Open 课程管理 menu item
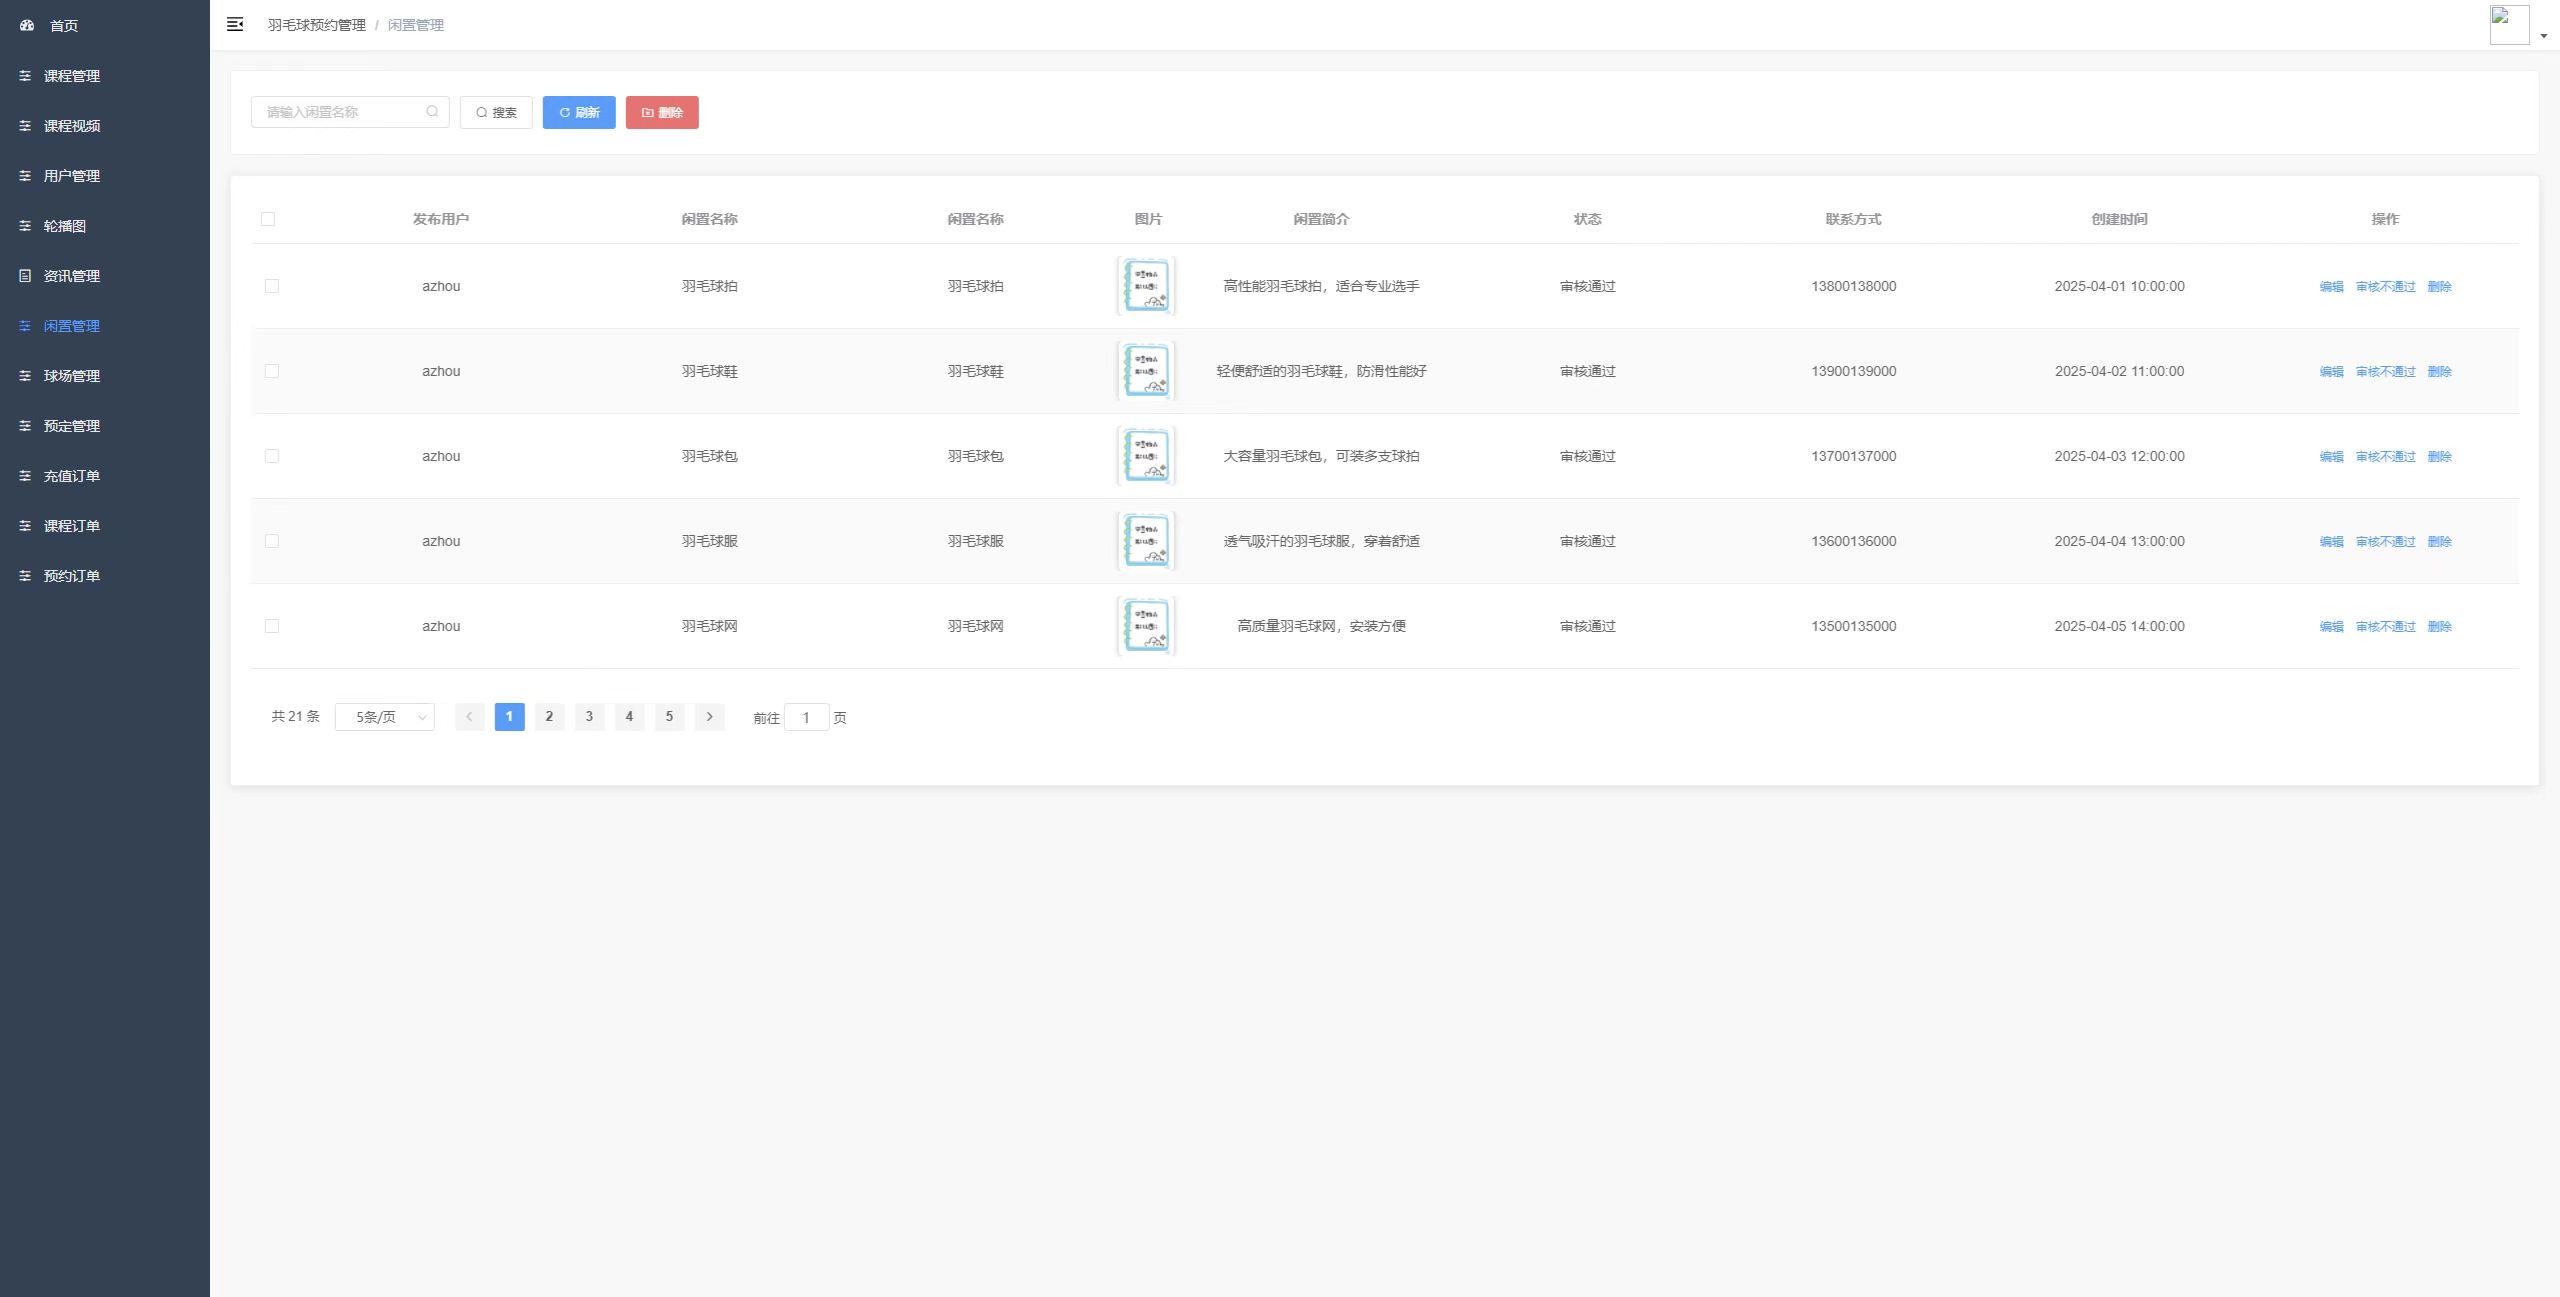This screenshot has width=2560, height=1297. [x=105, y=76]
